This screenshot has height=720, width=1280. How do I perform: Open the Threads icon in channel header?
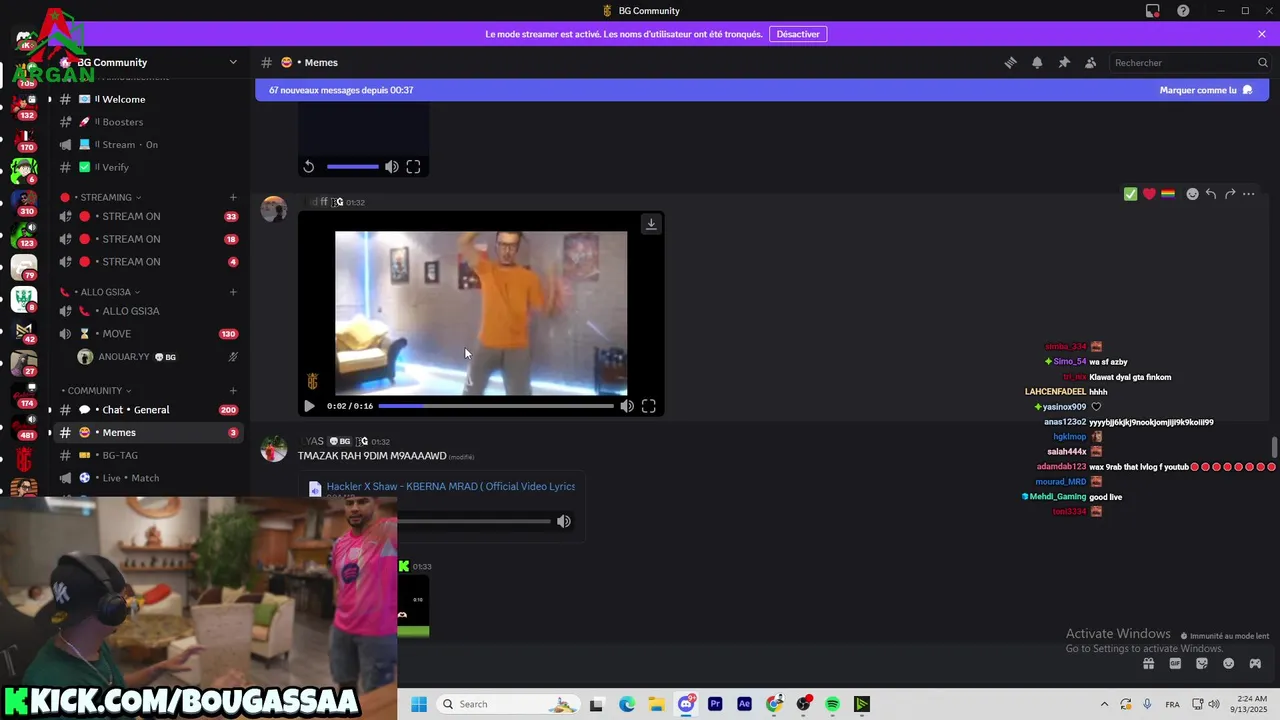pos(1010,62)
